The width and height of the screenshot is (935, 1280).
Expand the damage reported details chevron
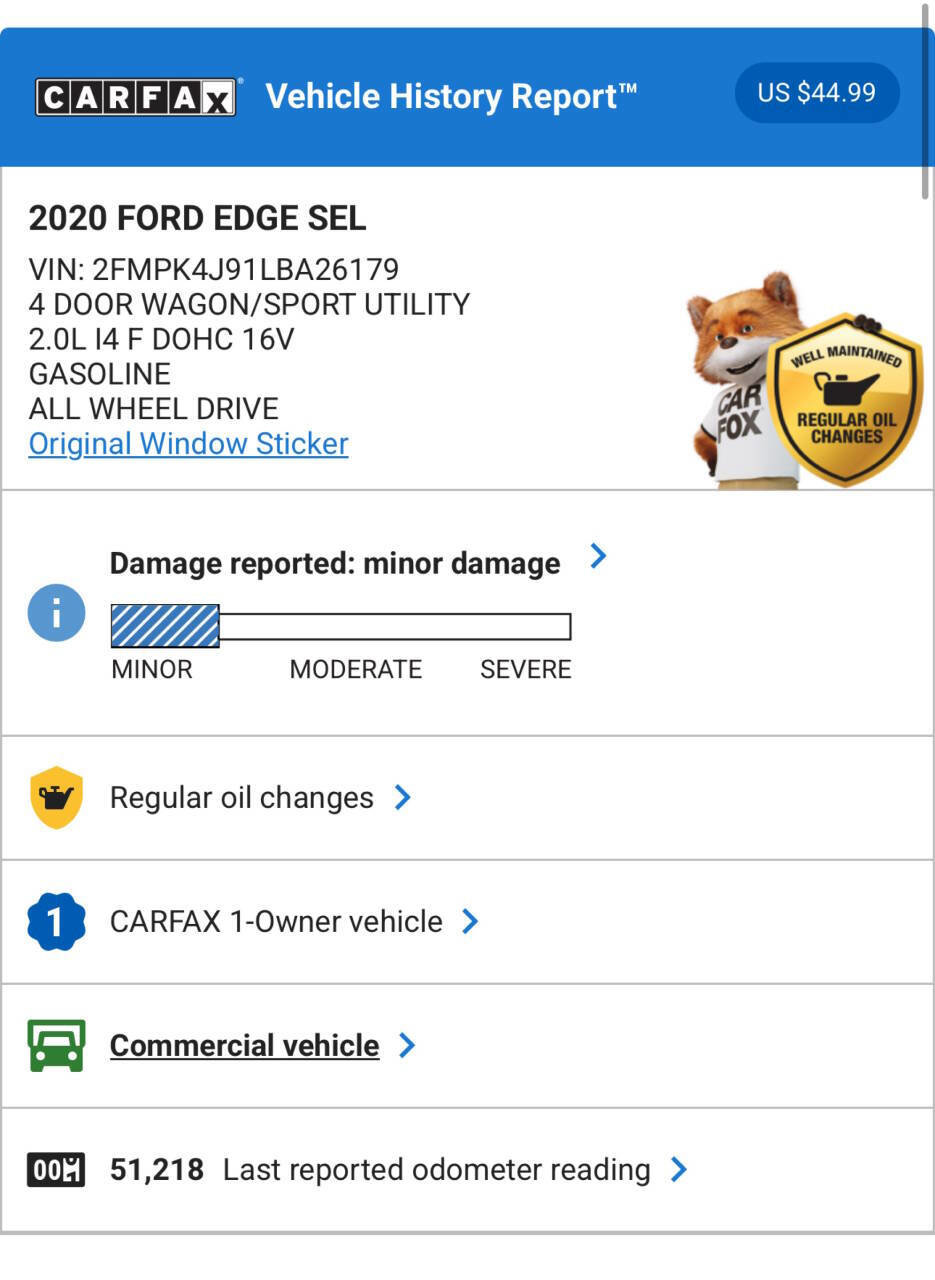[x=598, y=556]
